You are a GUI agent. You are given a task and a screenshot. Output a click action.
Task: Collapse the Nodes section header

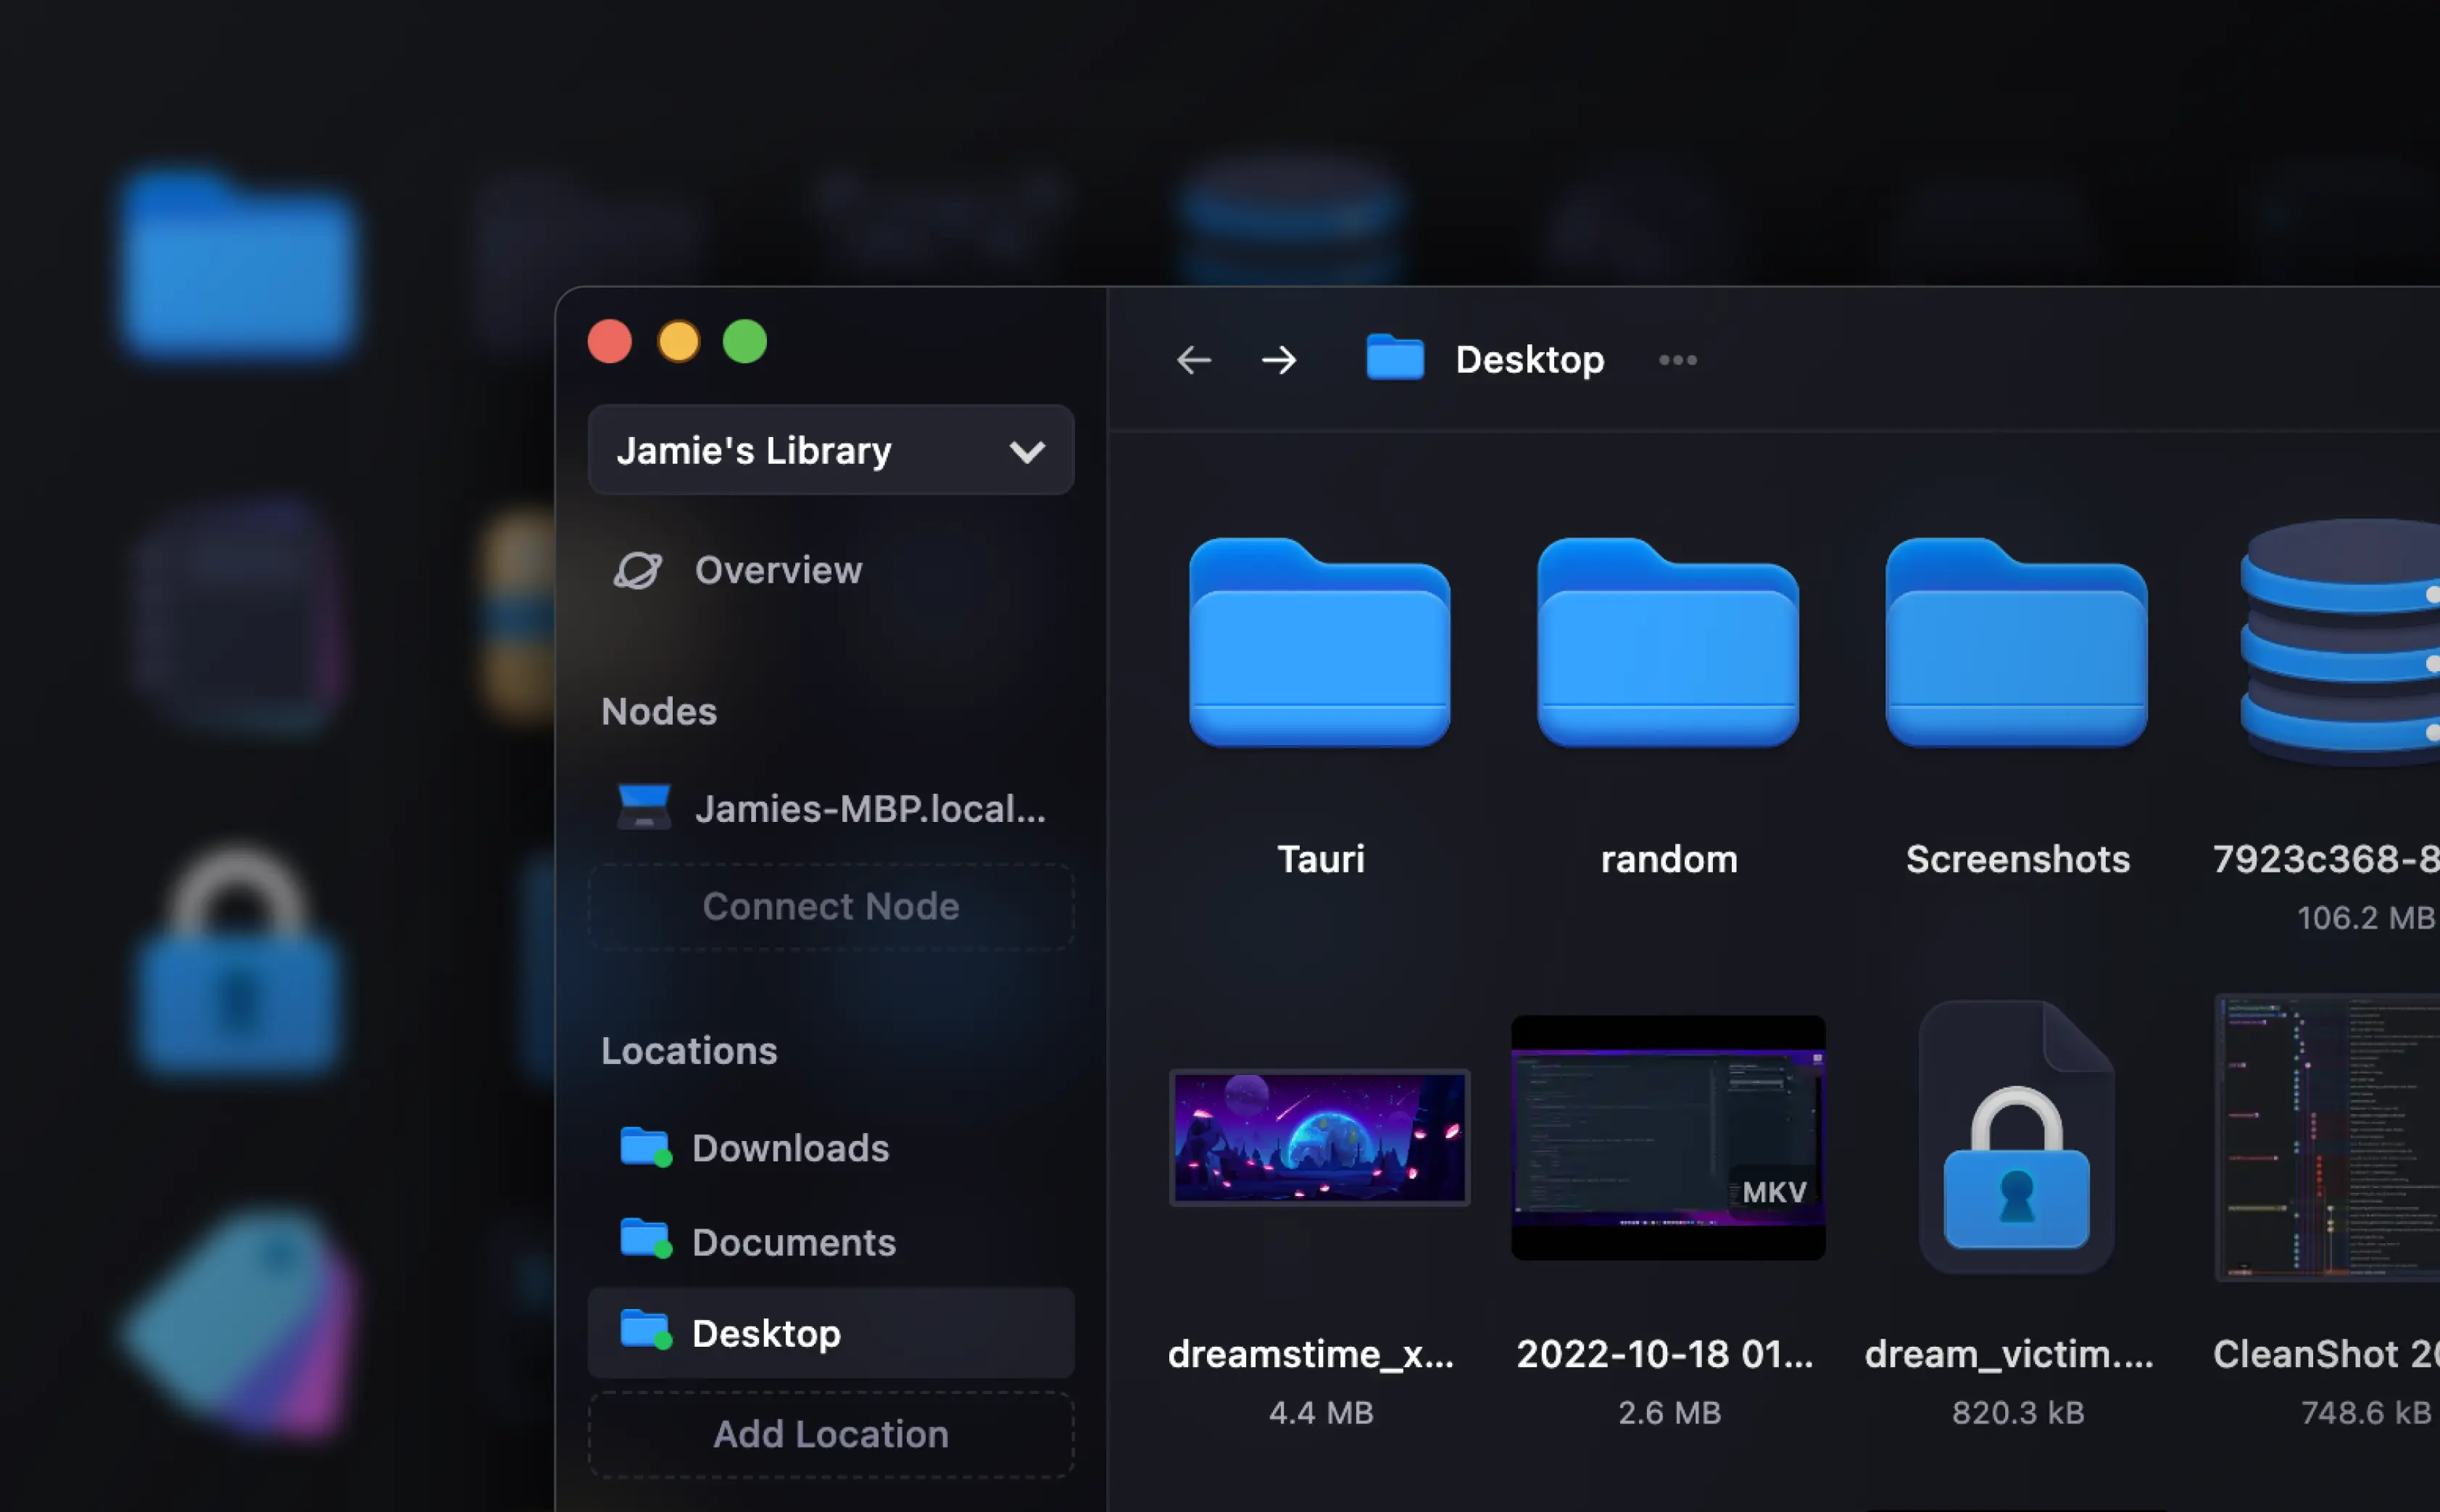pyautogui.click(x=658, y=710)
